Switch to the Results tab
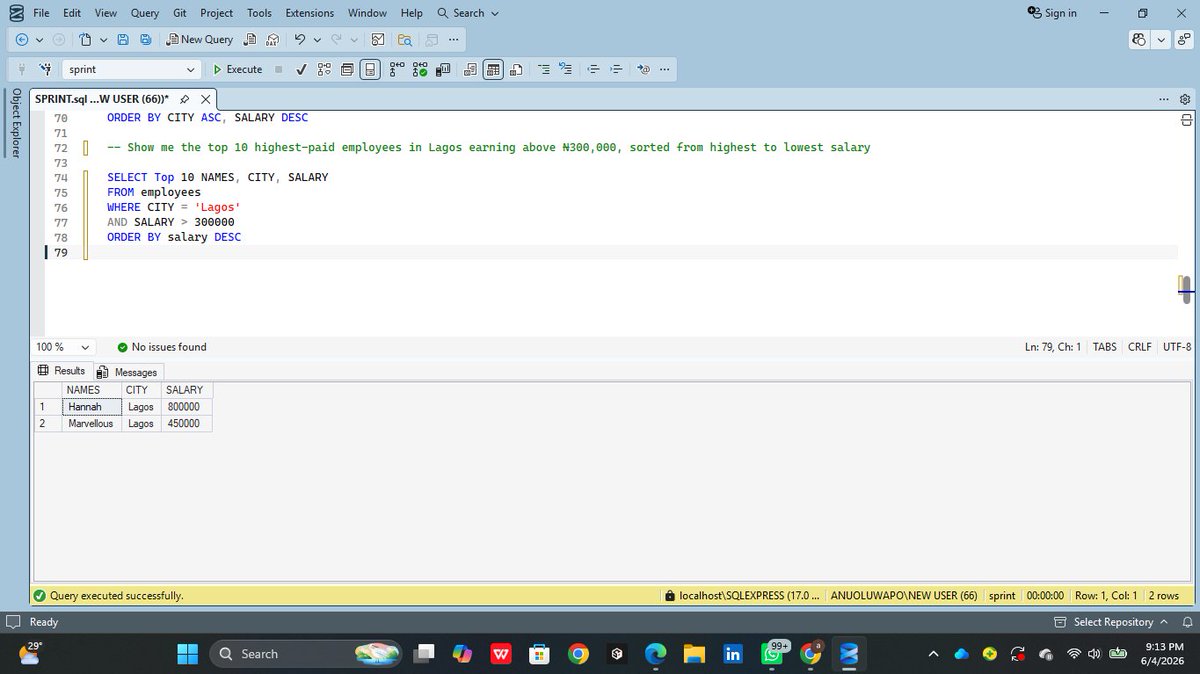Viewport: 1200px width, 674px height. (x=61, y=371)
